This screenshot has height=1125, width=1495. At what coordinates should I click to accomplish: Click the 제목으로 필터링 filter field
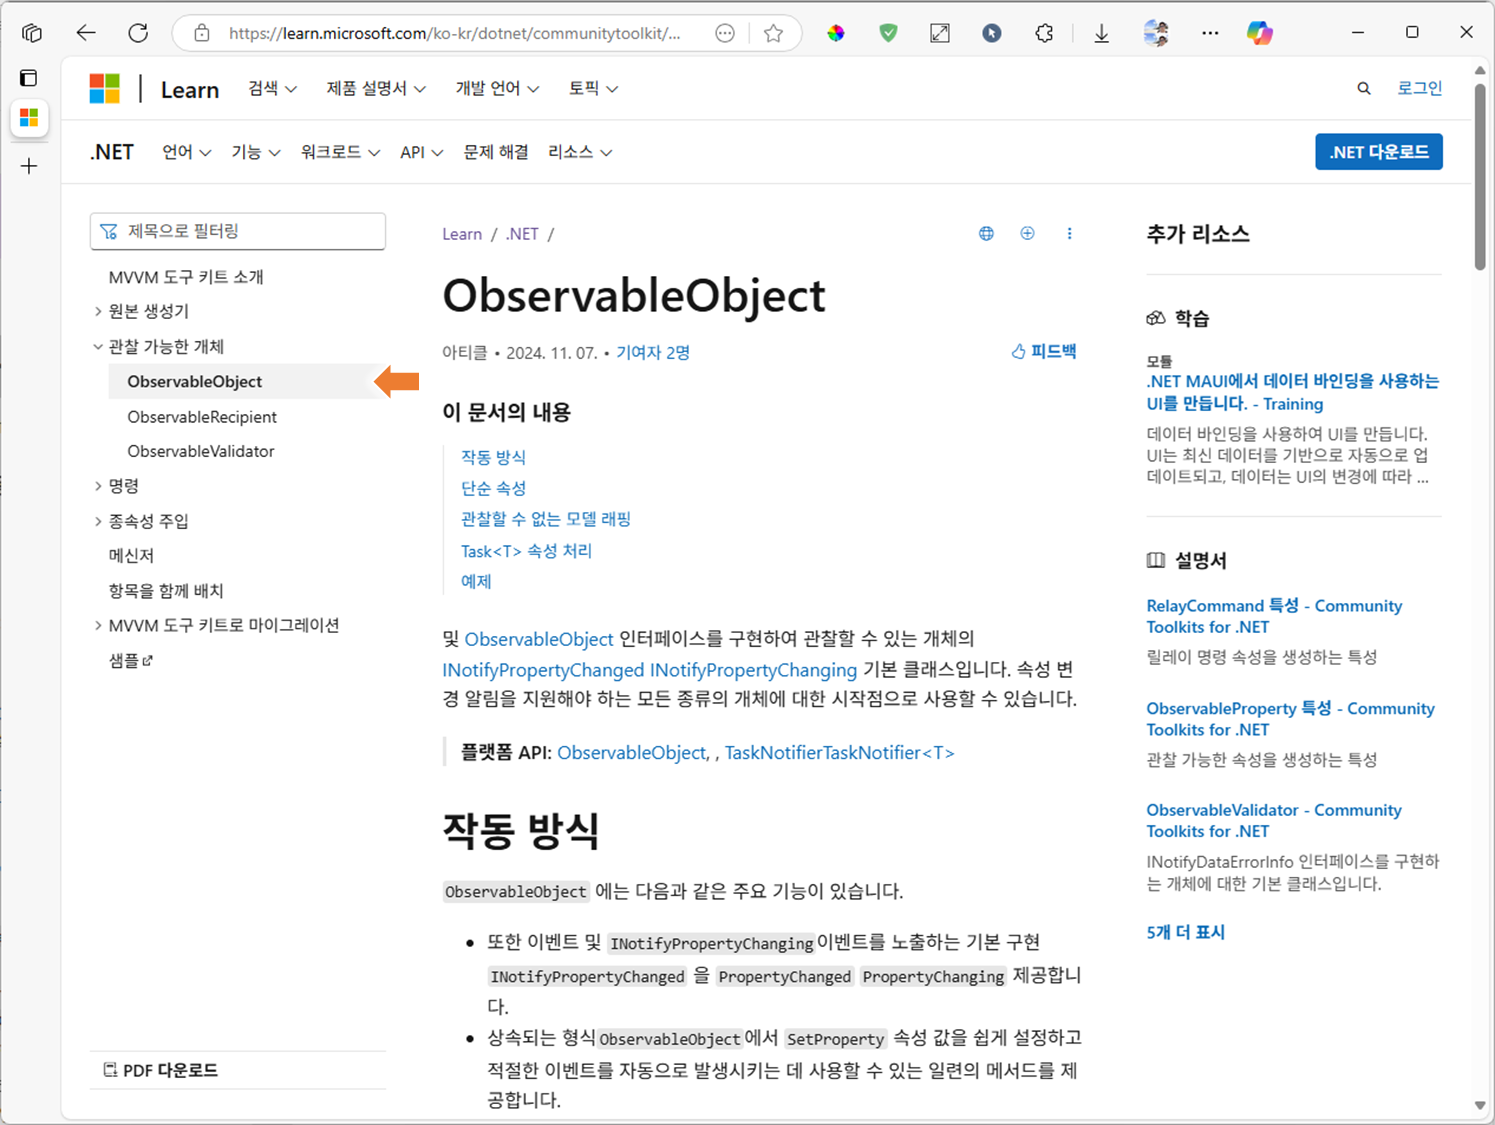pos(238,231)
